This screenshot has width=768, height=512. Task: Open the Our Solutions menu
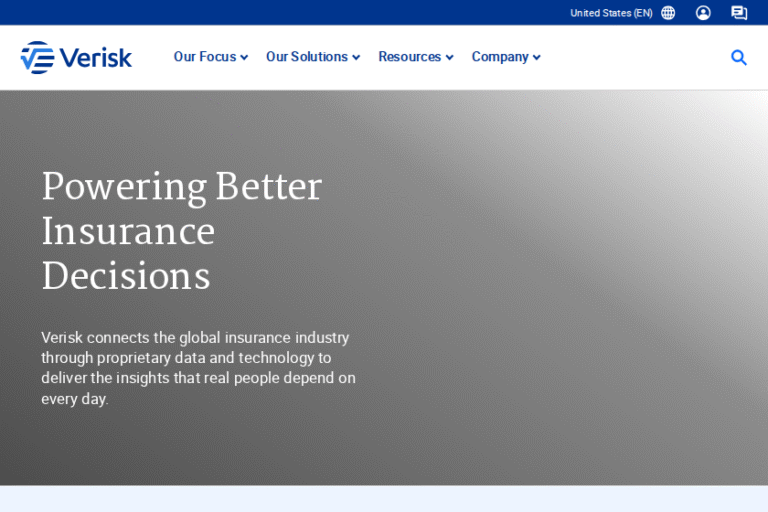click(306, 57)
